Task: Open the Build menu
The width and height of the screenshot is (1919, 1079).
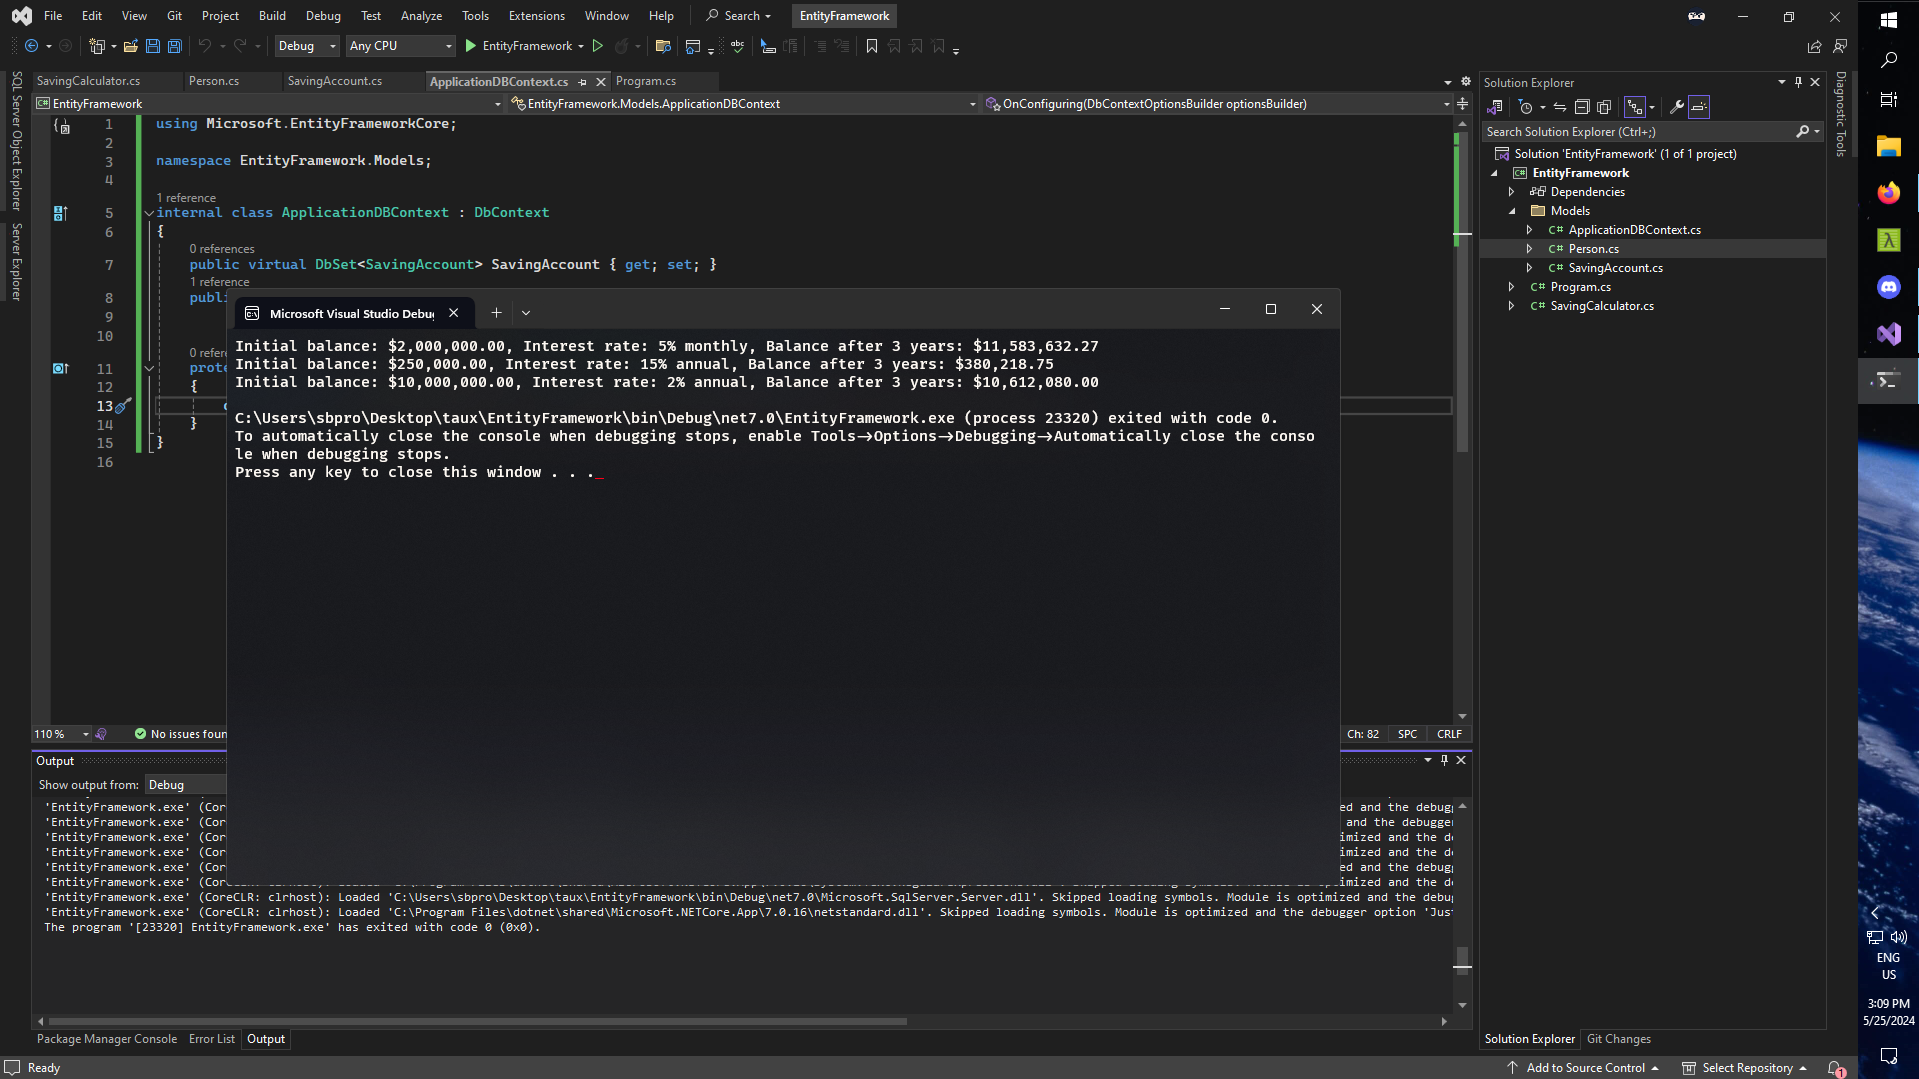Action: (272, 16)
